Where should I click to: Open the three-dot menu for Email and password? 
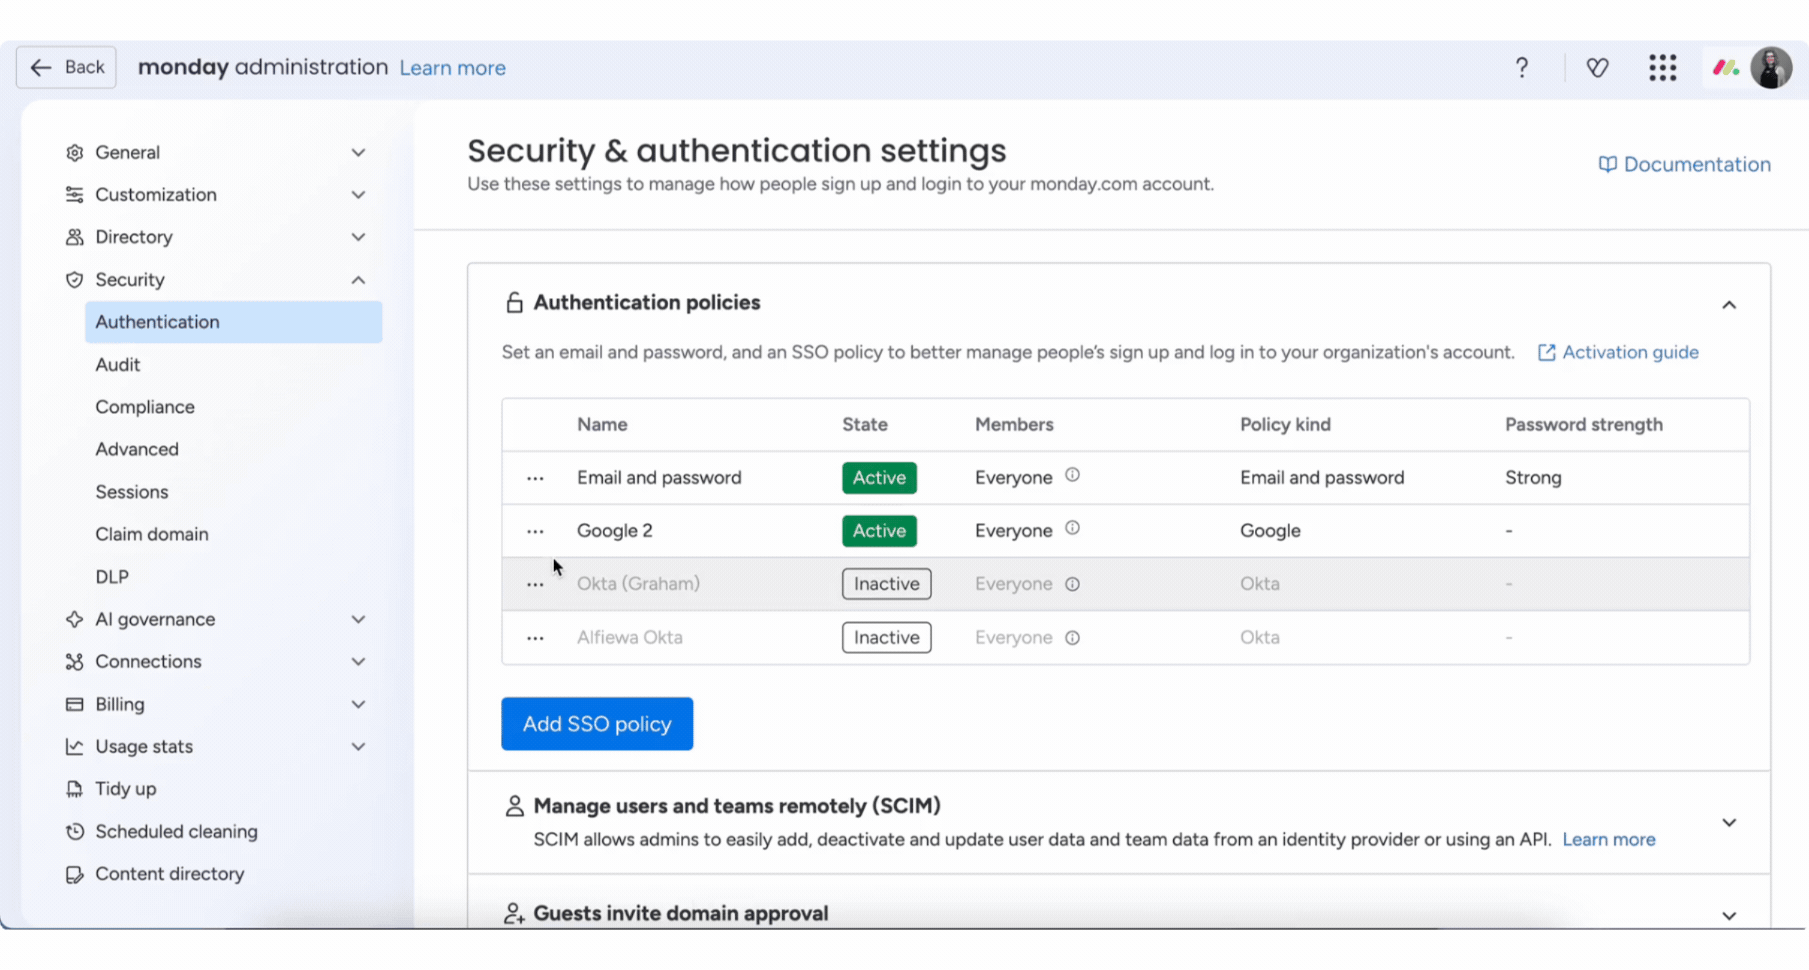click(x=535, y=478)
